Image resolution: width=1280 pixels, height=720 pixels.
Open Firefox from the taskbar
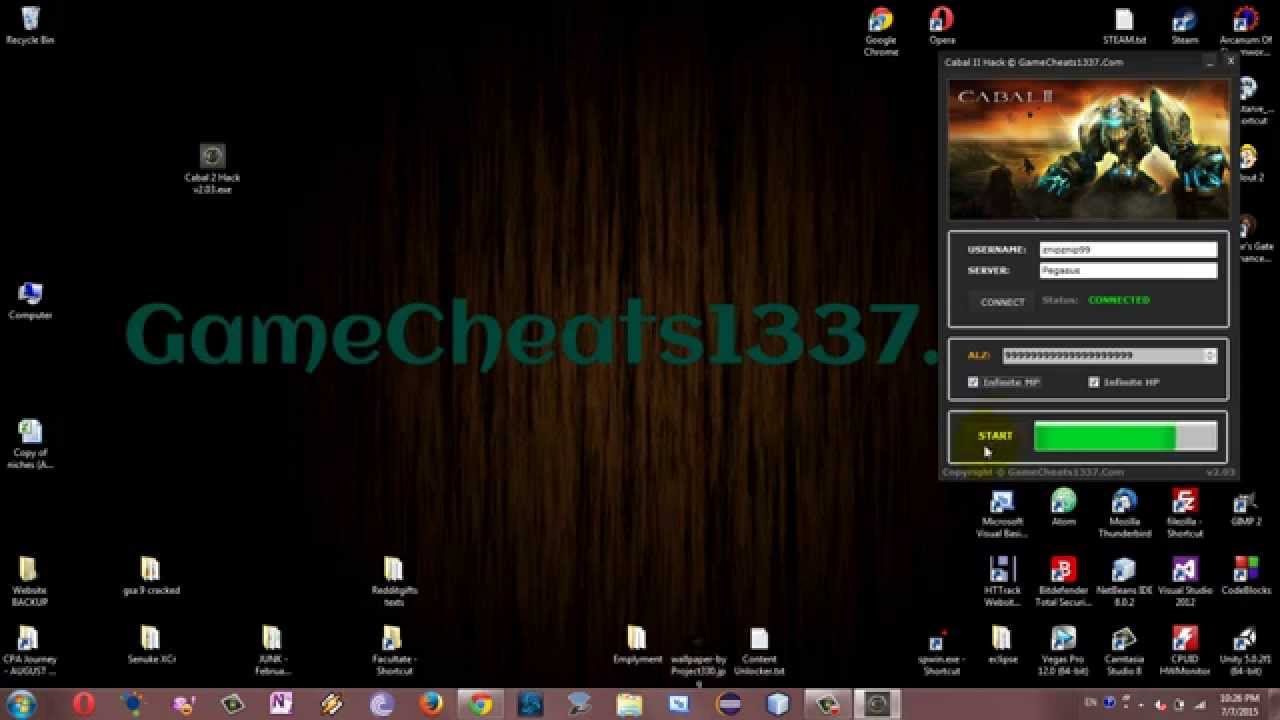432,704
